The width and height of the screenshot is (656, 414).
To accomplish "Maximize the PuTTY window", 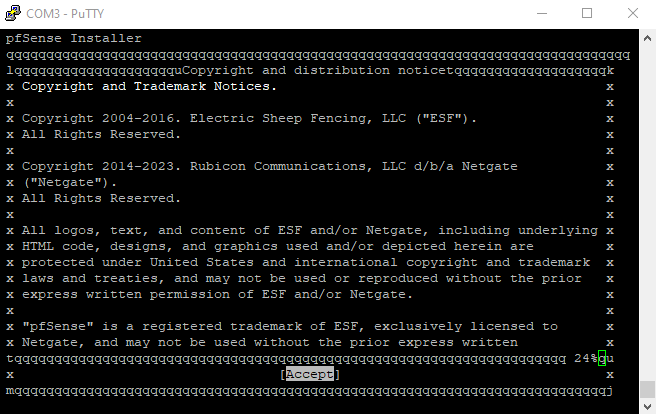I will [587, 13].
